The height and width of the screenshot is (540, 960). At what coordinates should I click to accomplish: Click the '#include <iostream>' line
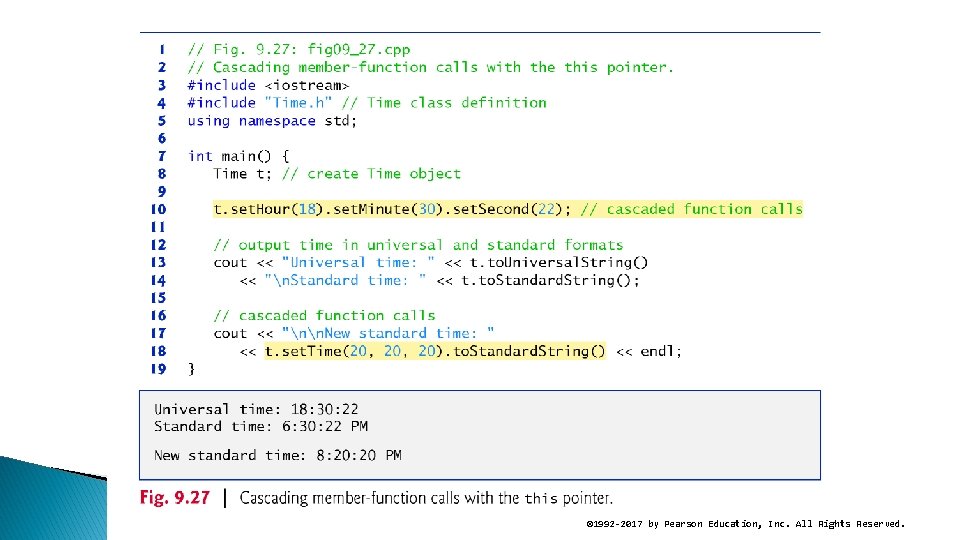click(x=268, y=85)
